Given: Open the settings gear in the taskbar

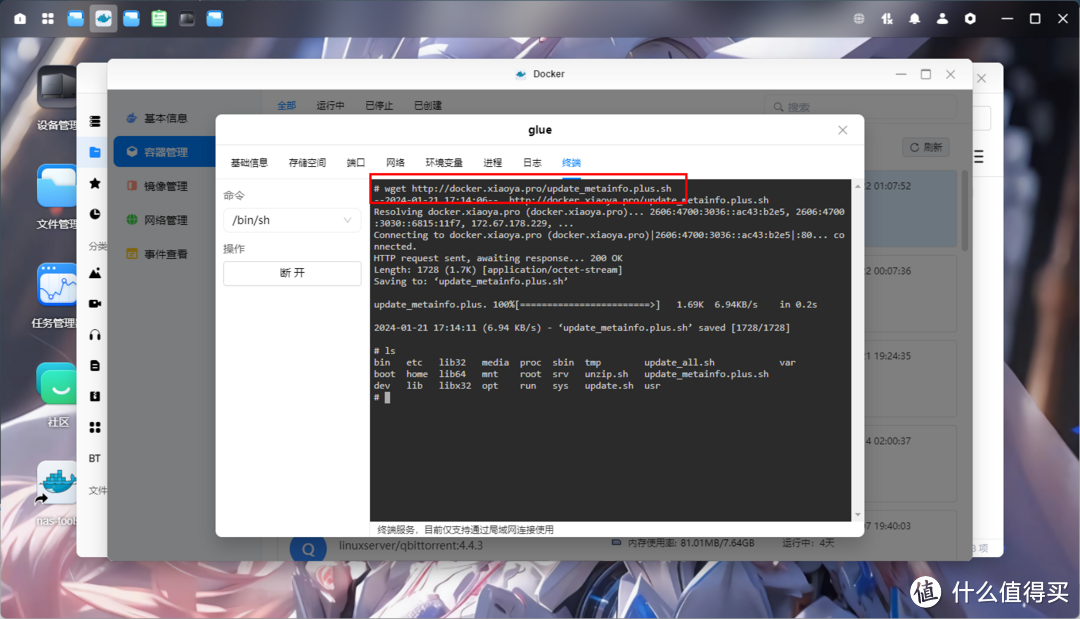Looking at the screenshot, I should point(969,17).
